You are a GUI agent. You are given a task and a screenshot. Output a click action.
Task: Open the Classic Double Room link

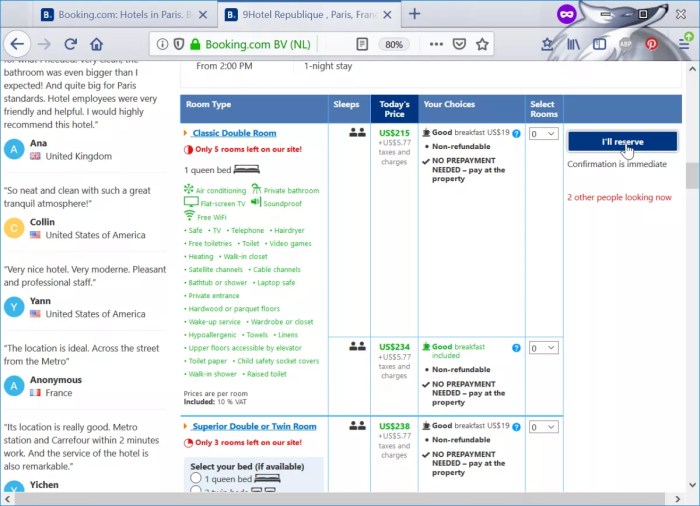[234, 133]
